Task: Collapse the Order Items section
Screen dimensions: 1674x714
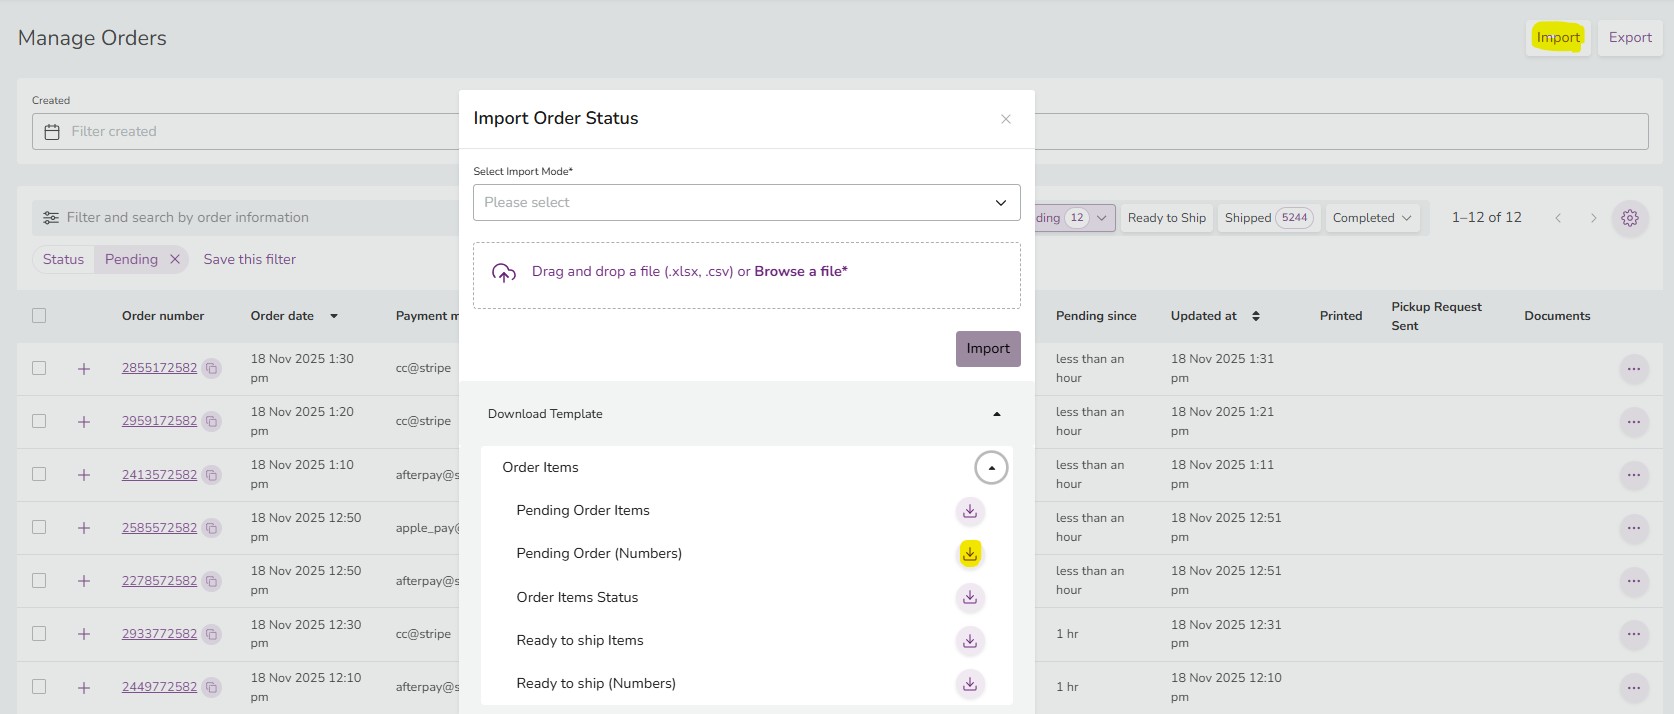Action: click(991, 468)
